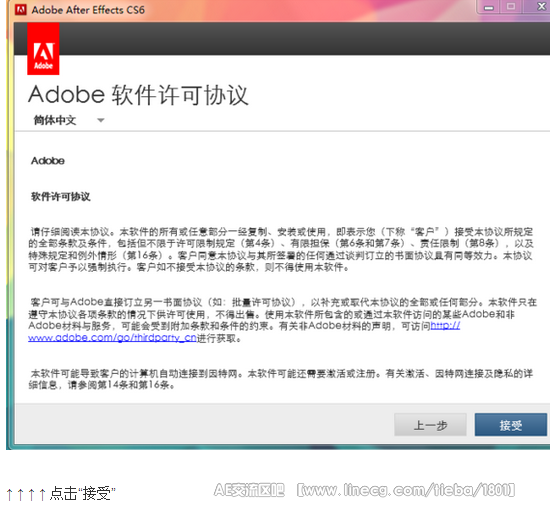Click the After Effects title bar icon
The height and width of the screenshot is (507, 550).
click(21, 9)
